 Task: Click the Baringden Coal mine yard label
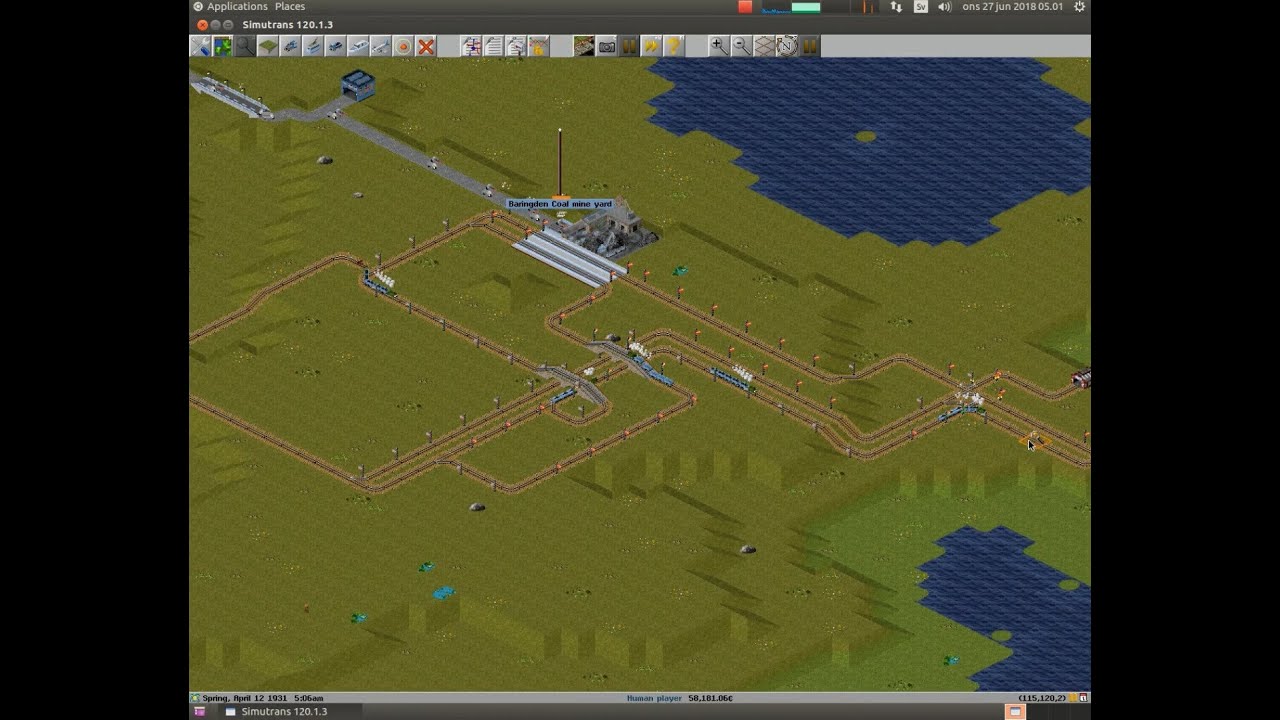click(560, 204)
